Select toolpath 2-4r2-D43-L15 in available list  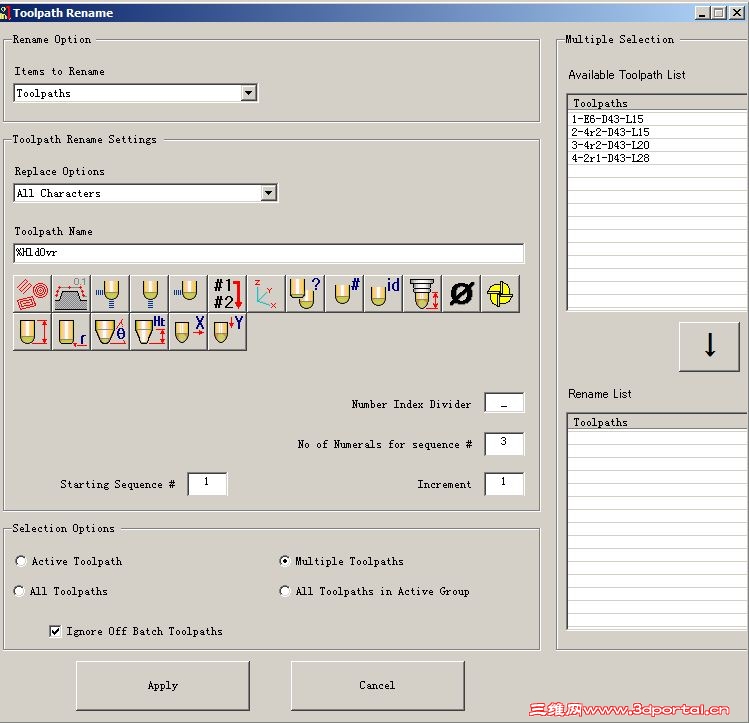(x=658, y=132)
